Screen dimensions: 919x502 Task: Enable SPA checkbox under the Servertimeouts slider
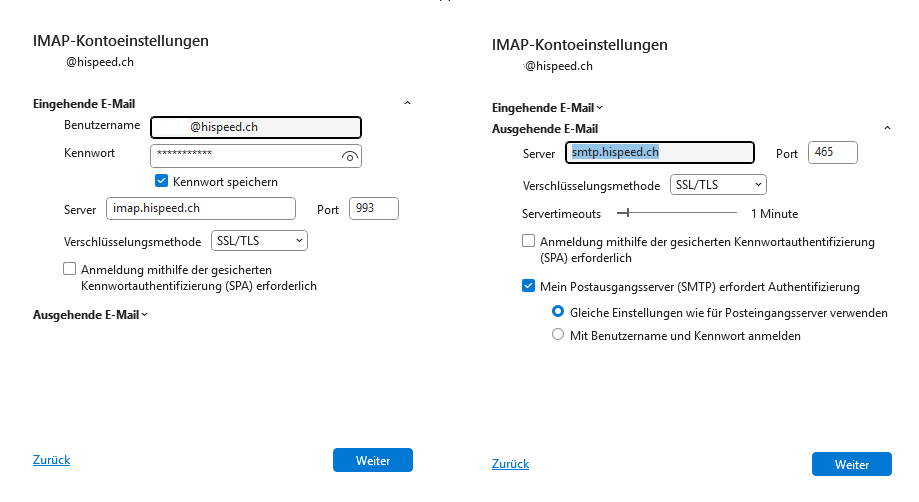[529, 241]
